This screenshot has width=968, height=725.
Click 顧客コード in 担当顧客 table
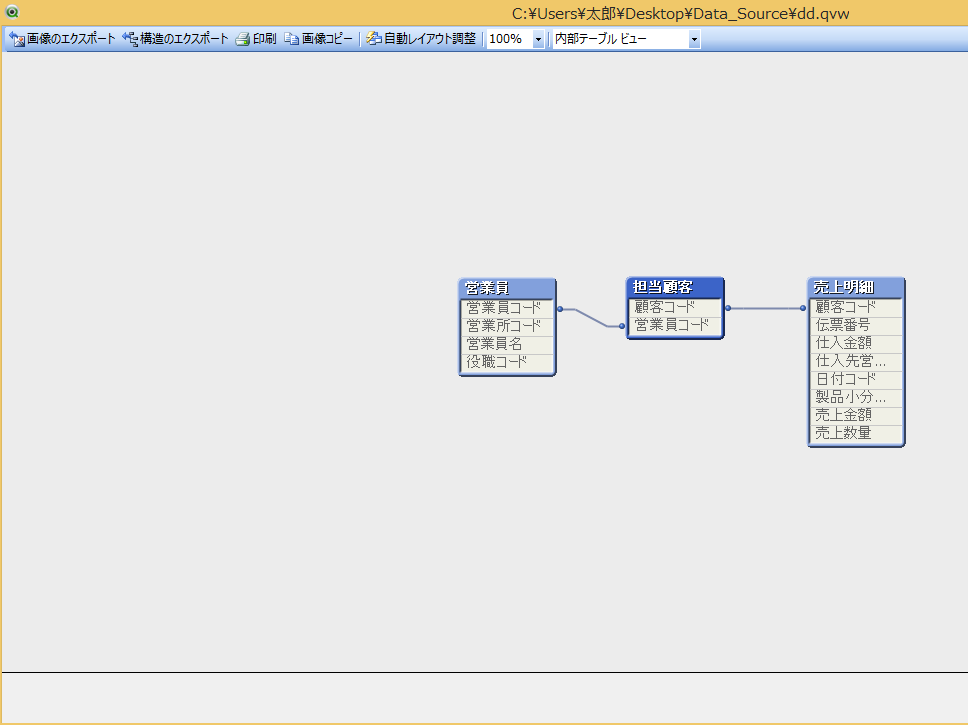675,307
